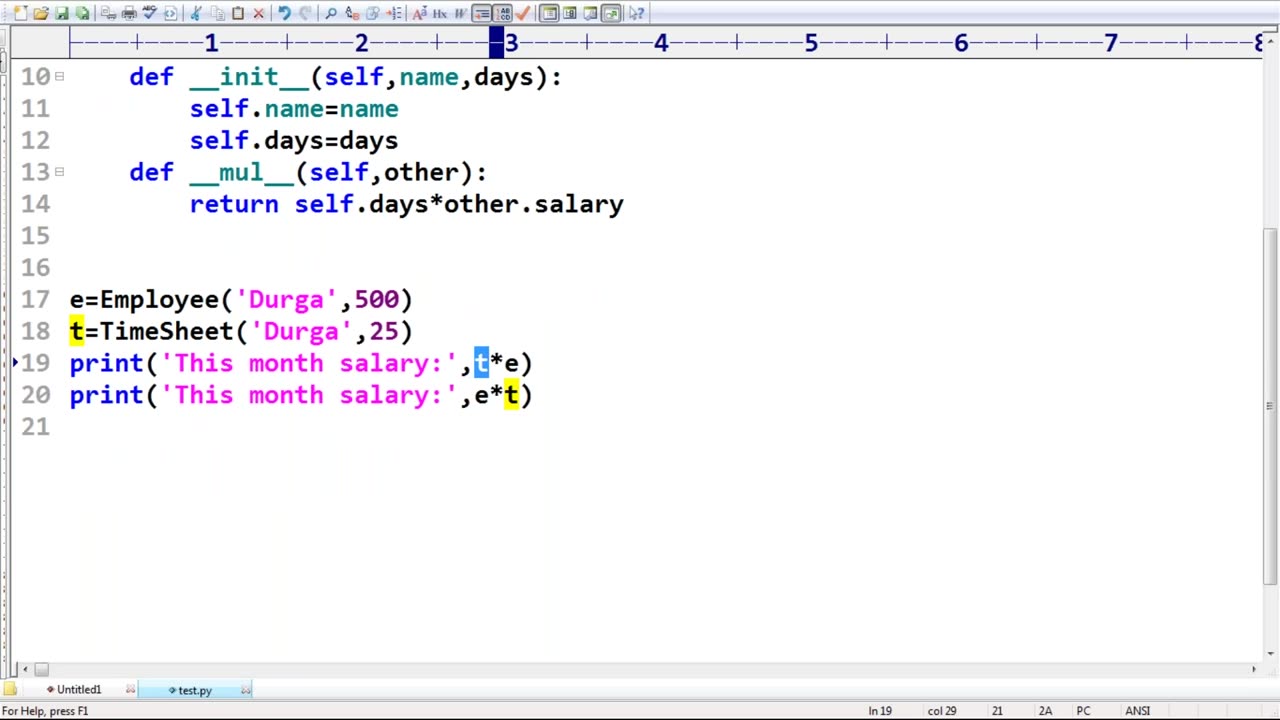Screen dimensions: 1280x720
Task: Toggle the document selector button
Action: [x=611, y=13]
